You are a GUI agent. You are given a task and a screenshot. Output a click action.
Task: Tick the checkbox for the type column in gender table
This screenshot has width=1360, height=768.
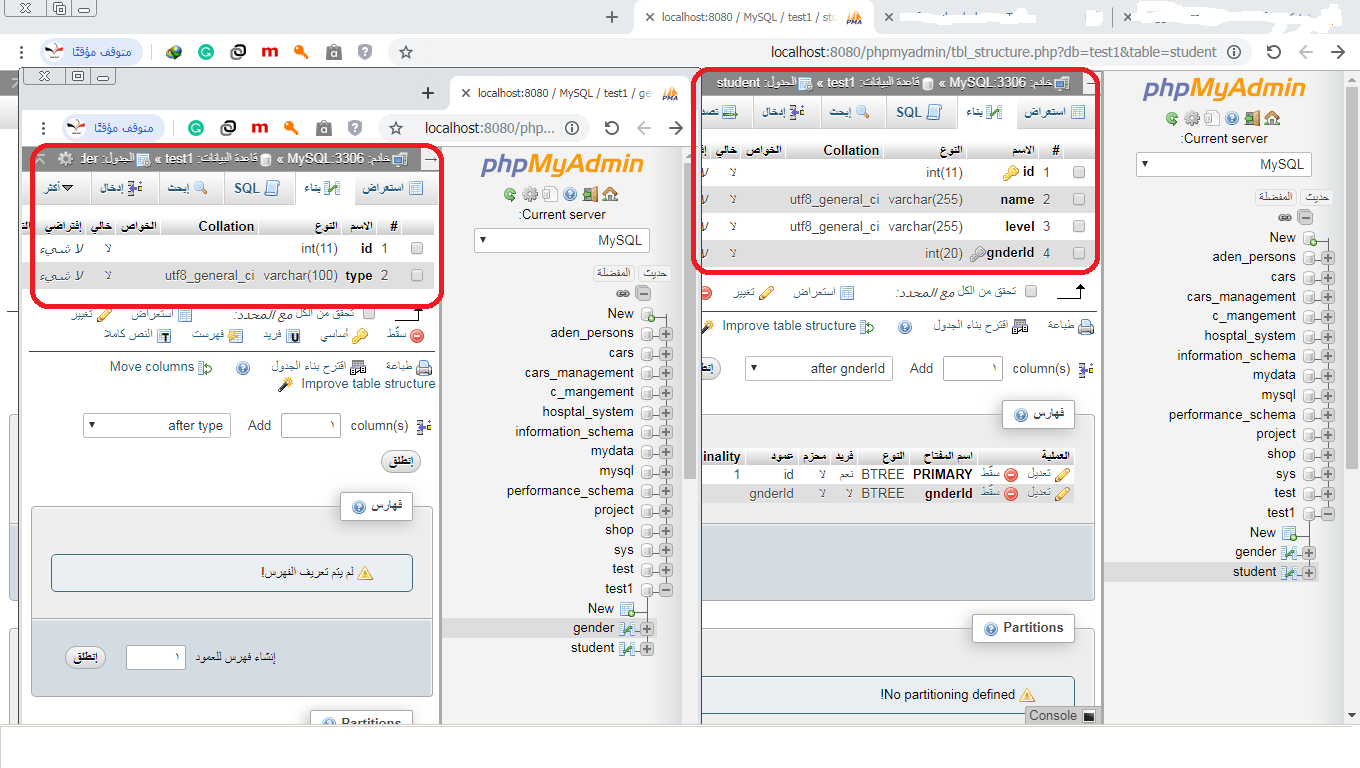click(x=417, y=275)
